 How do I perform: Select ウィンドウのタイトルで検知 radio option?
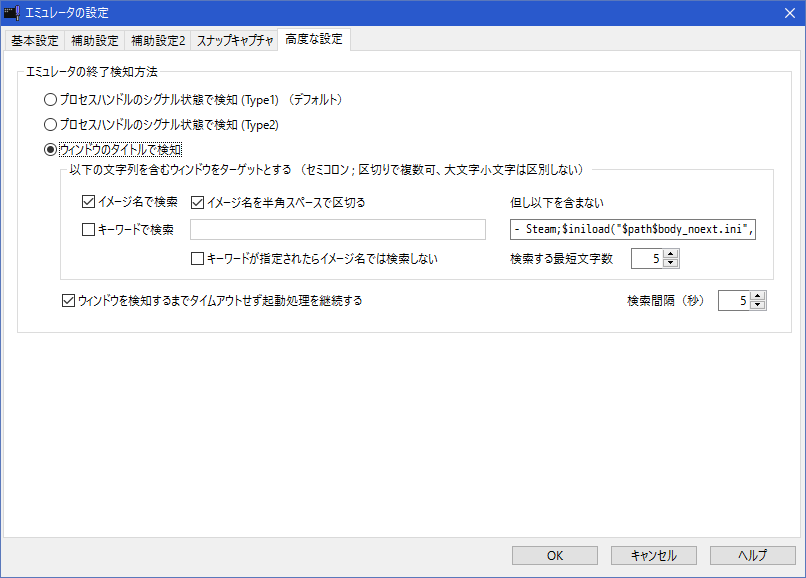[50, 150]
